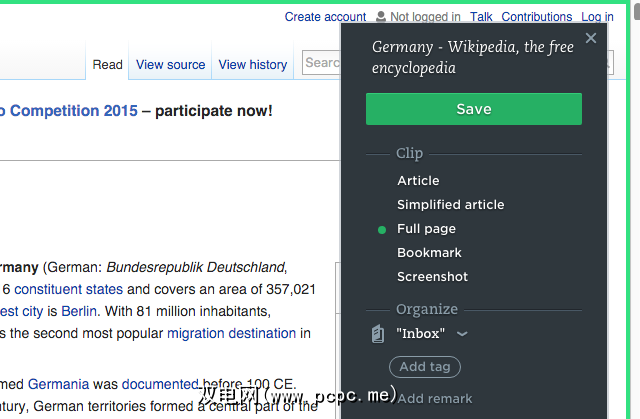Save the clip with green Save button
Screen dimensions: 640x419
pos(474,109)
